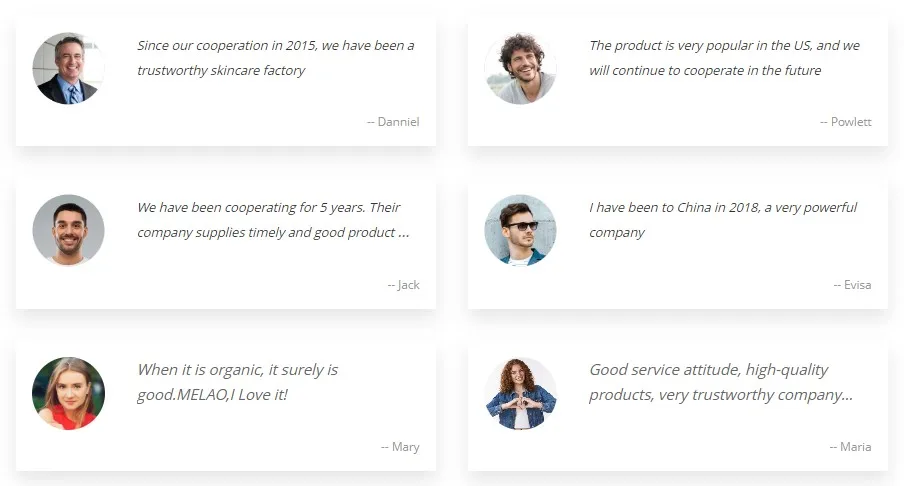The width and height of the screenshot is (904, 486).
Task: Expand the ellipsis after 'timely and good product'
Action: point(404,234)
